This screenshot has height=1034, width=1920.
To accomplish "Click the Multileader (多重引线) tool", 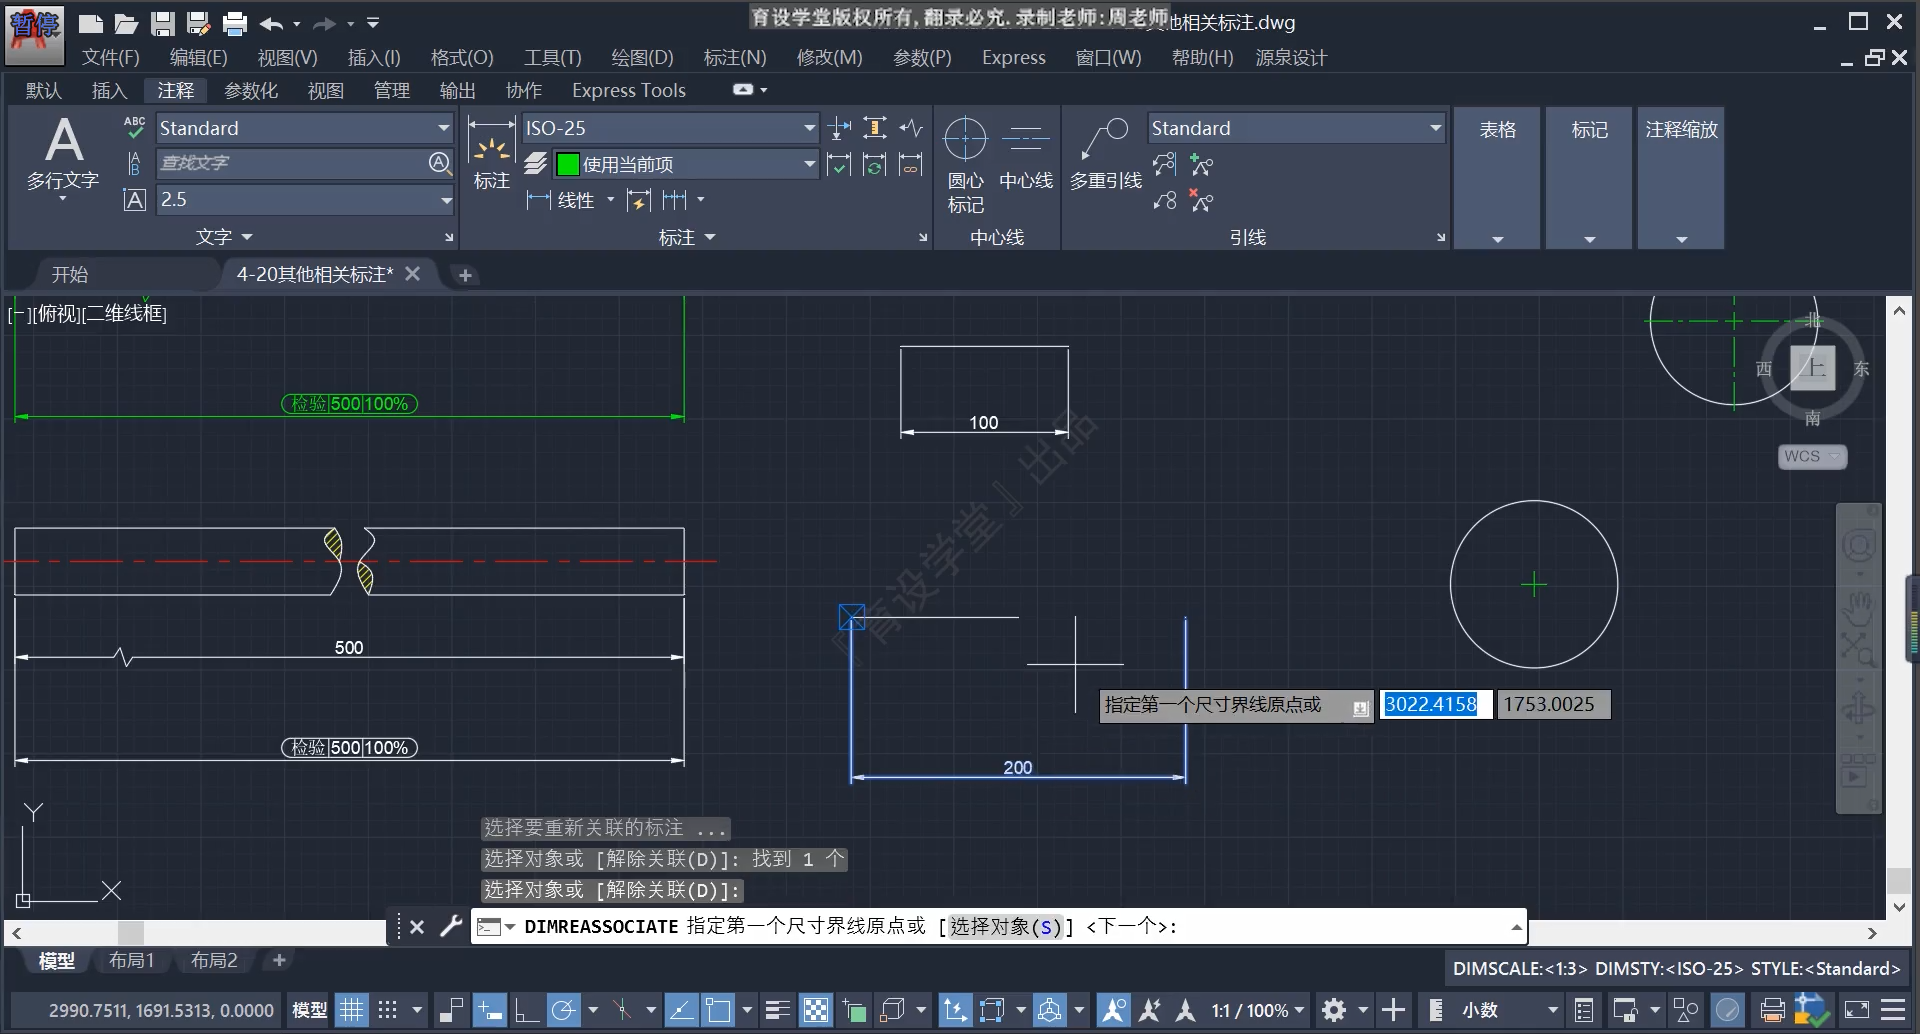I will [1105, 155].
